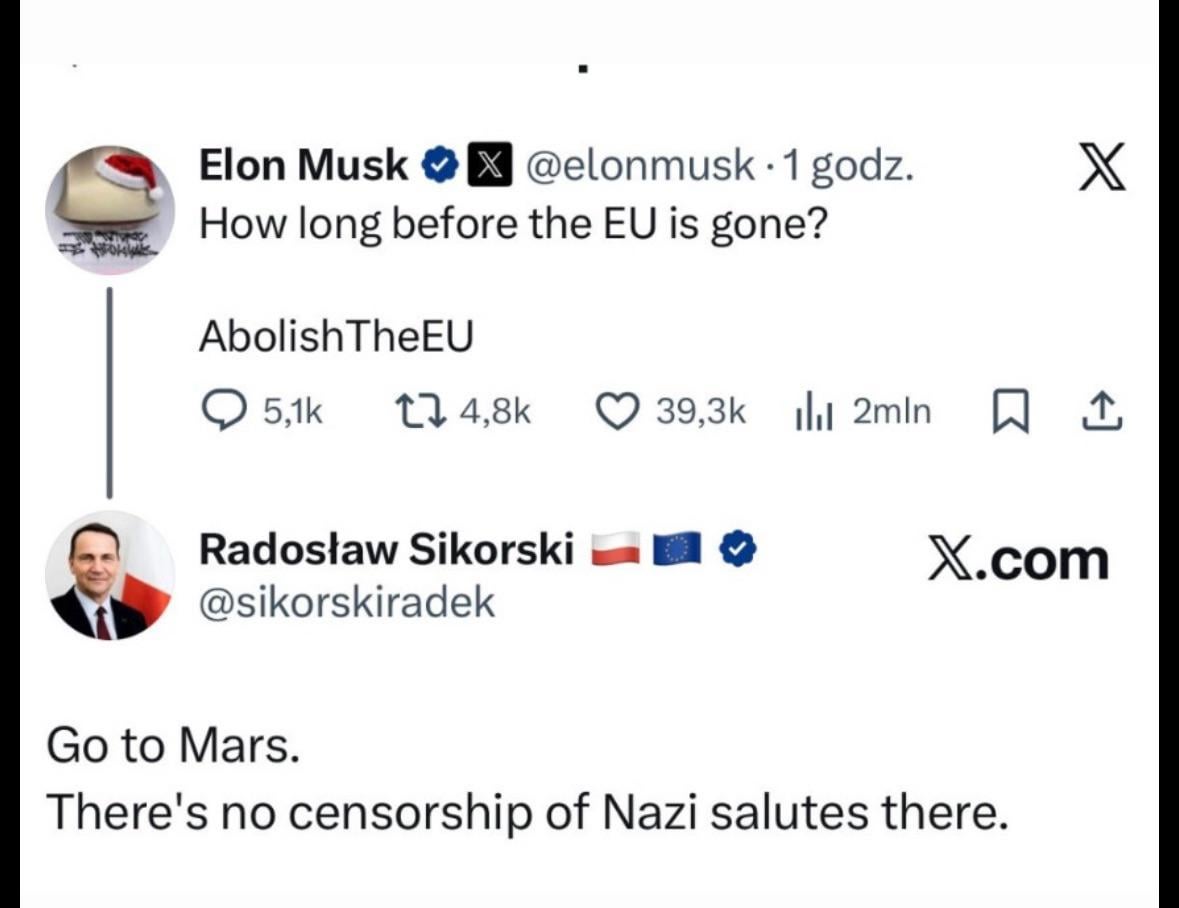Click the EU flag next to Sikorski

click(x=676, y=548)
